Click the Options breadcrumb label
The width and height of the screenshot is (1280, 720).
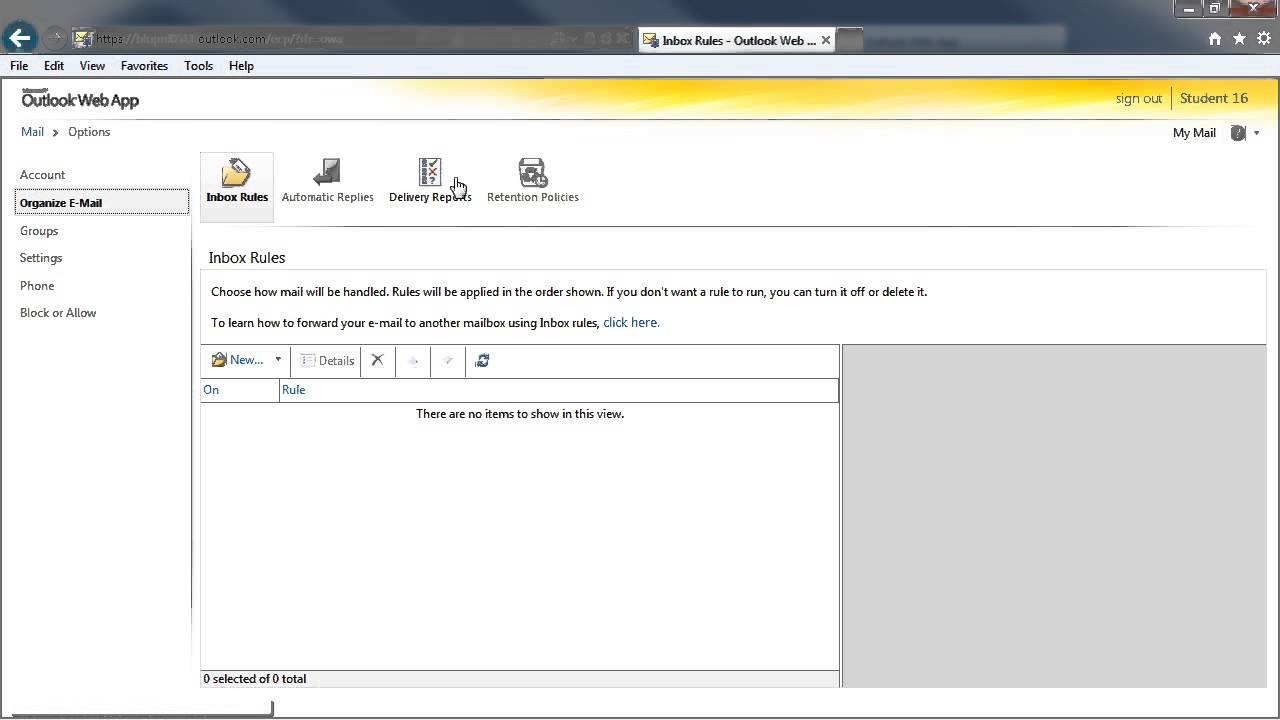[x=89, y=132]
